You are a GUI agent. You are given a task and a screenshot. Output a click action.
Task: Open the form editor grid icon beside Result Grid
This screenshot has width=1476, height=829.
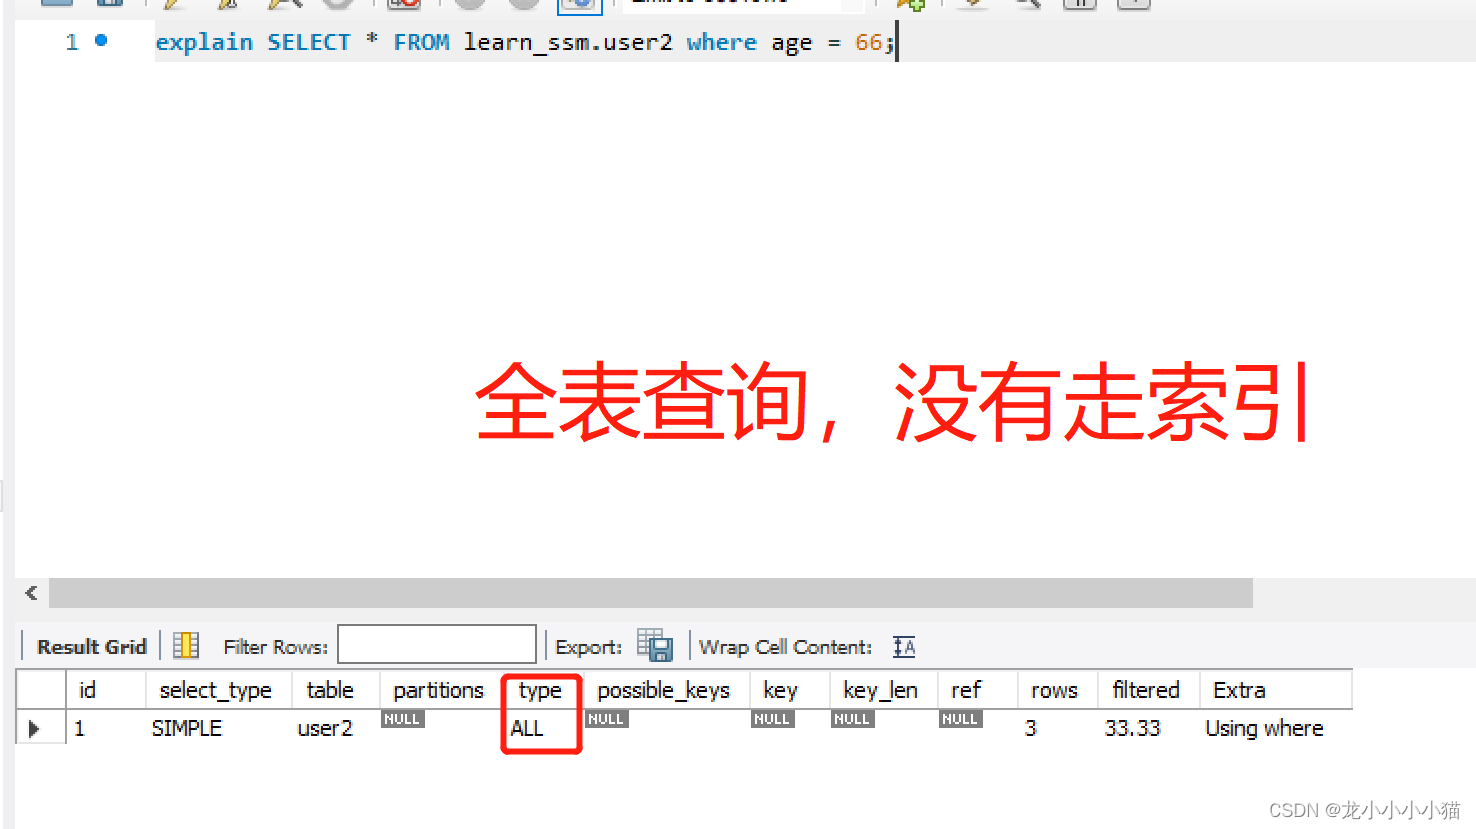pyautogui.click(x=186, y=646)
